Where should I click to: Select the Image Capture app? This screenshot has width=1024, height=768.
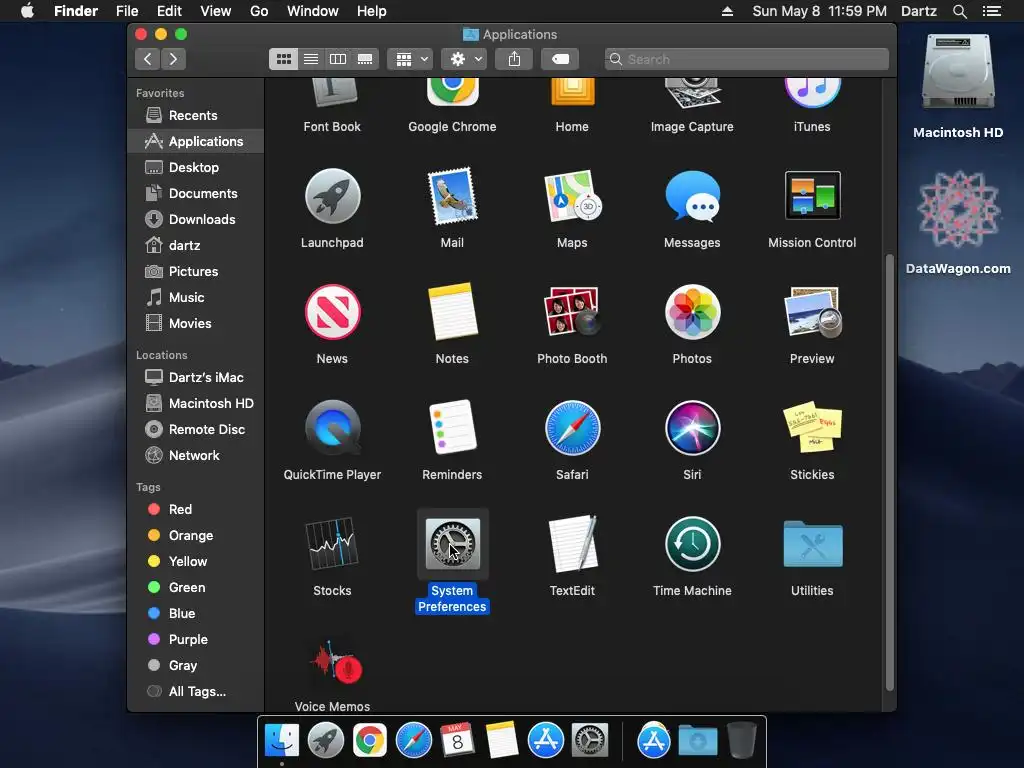click(x=692, y=93)
